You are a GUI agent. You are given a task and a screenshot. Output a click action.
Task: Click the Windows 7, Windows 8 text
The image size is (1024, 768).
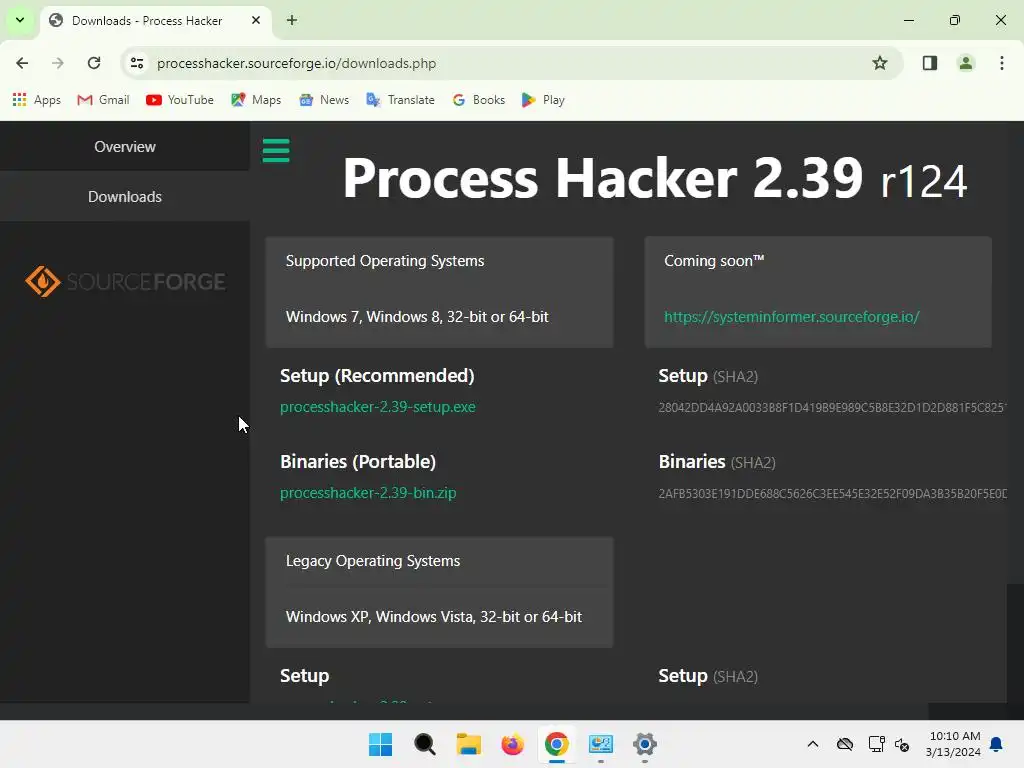click(417, 317)
